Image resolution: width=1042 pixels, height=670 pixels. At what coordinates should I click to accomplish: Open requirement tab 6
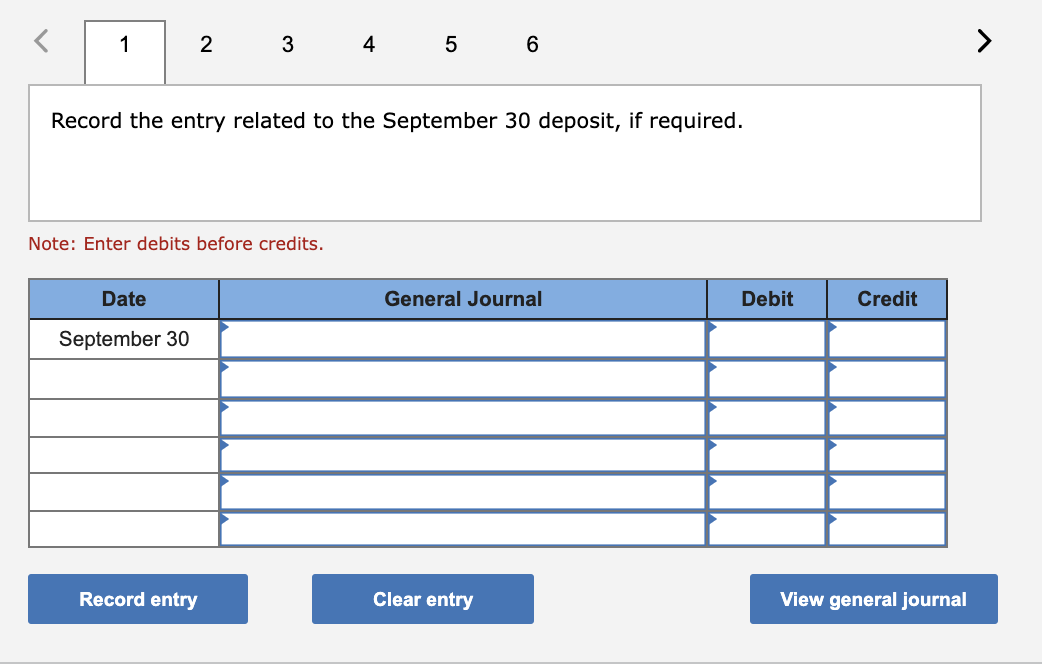[x=532, y=44]
